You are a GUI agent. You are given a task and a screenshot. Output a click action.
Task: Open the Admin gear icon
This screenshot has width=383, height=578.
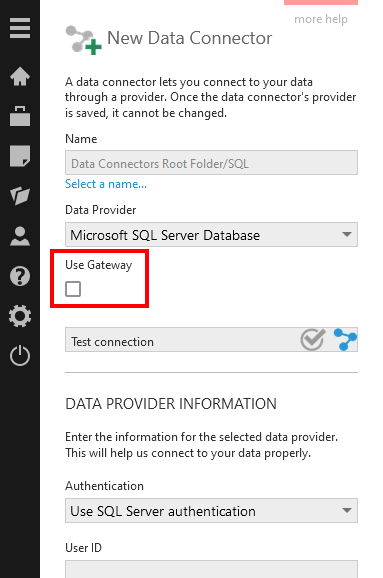20,316
